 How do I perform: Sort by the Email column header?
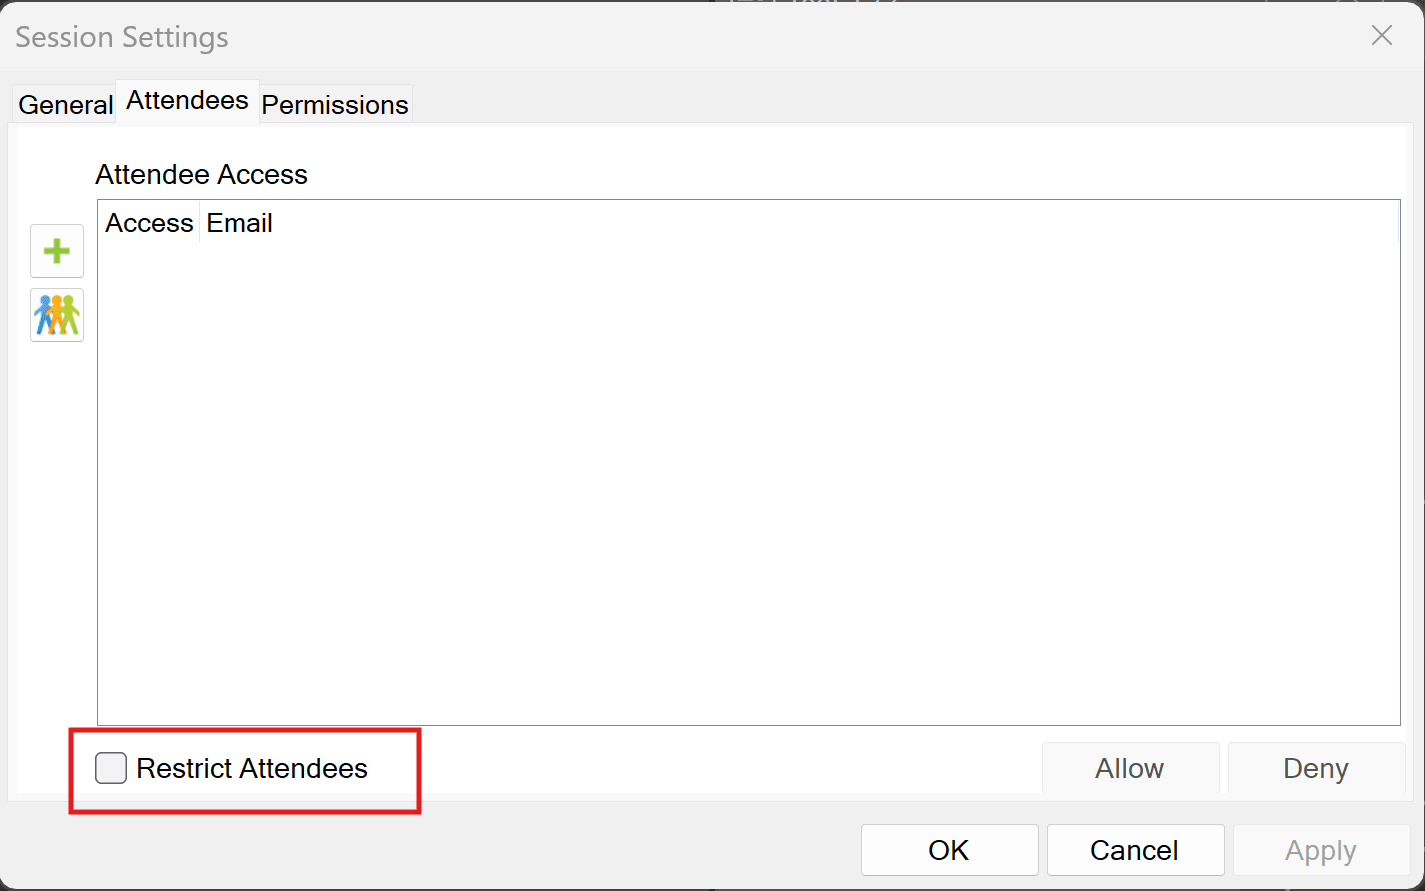tap(240, 223)
